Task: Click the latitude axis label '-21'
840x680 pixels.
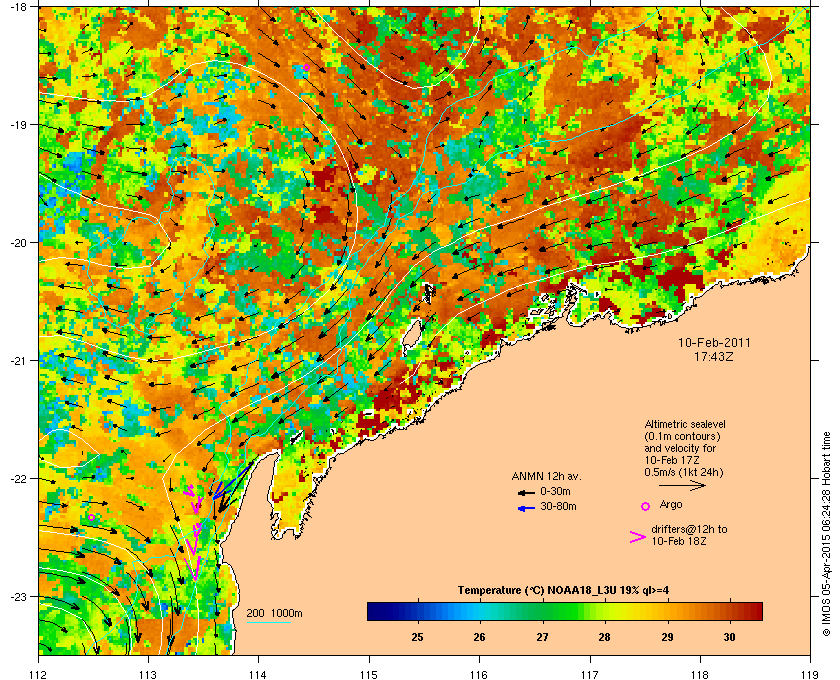Action: [18, 361]
